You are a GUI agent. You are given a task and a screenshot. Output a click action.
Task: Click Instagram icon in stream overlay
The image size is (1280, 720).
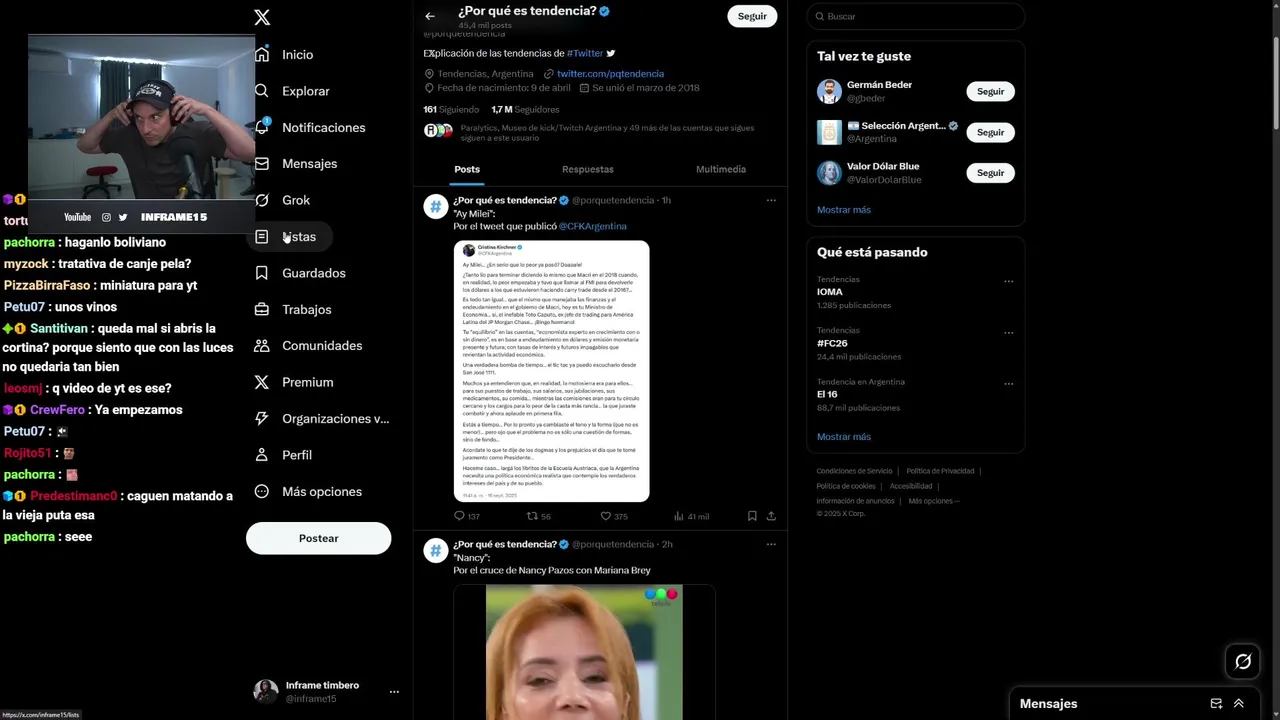click(x=106, y=217)
